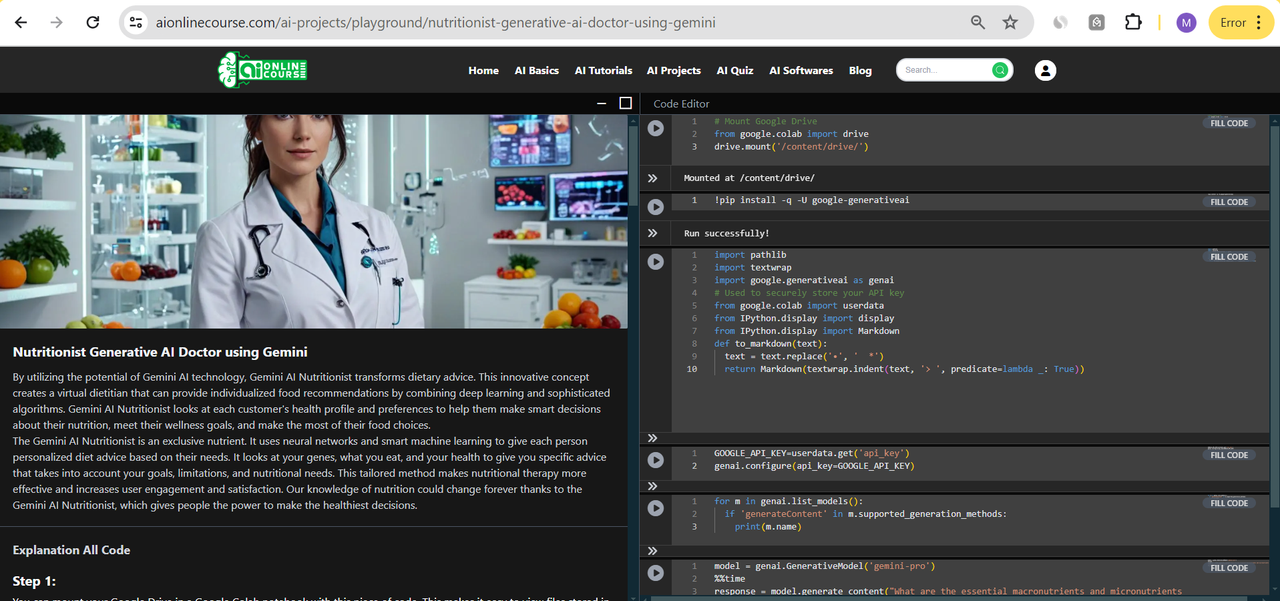Image resolution: width=1280 pixels, height=601 pixels.
Task: Bookmark this page with the star icon
Action: (x=1010, y=22)
